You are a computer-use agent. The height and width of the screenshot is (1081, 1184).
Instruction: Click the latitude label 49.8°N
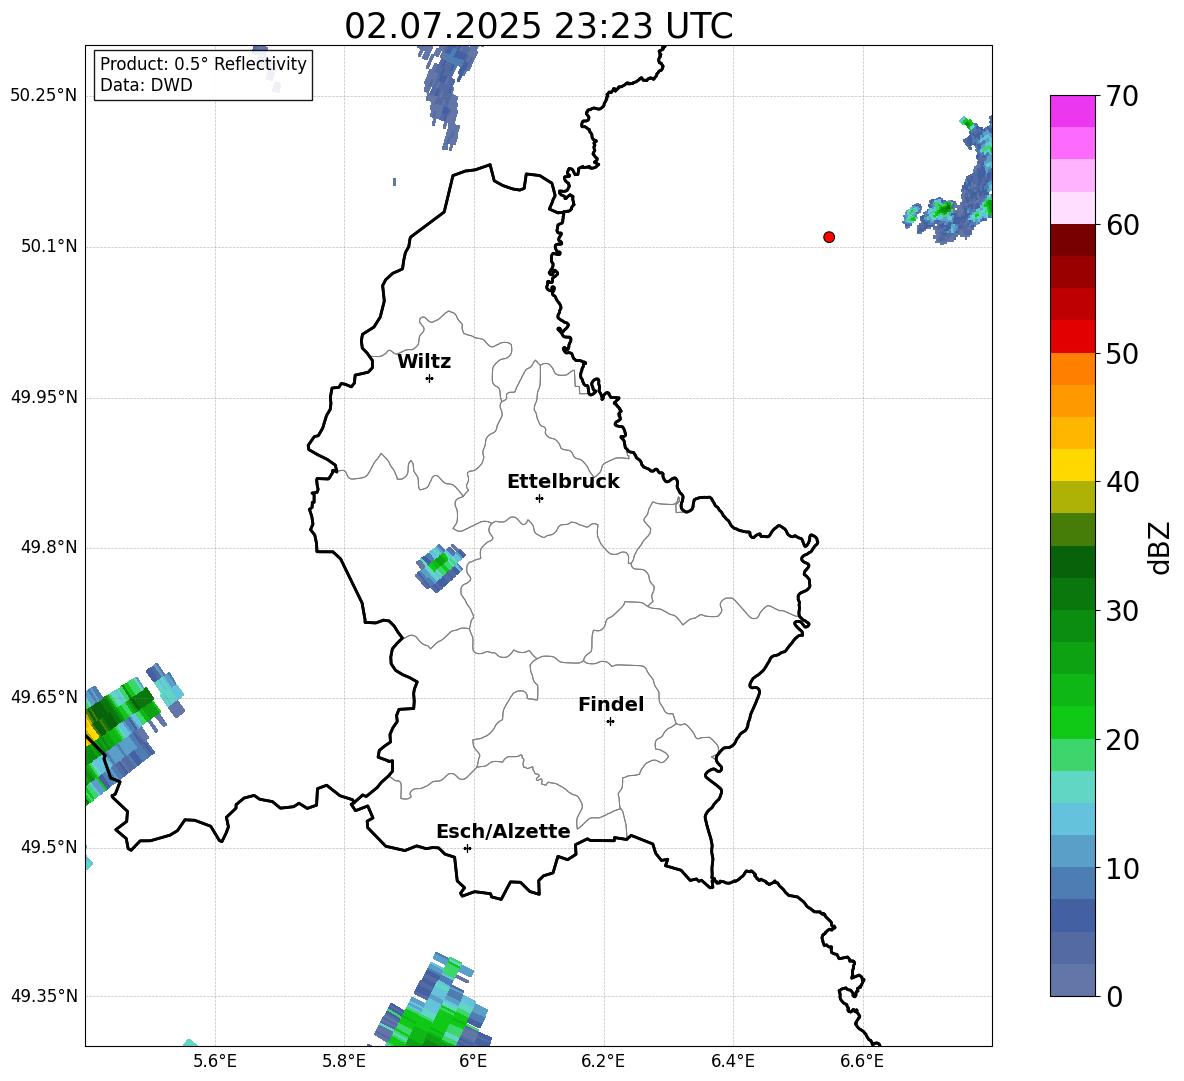coord(48,547)
